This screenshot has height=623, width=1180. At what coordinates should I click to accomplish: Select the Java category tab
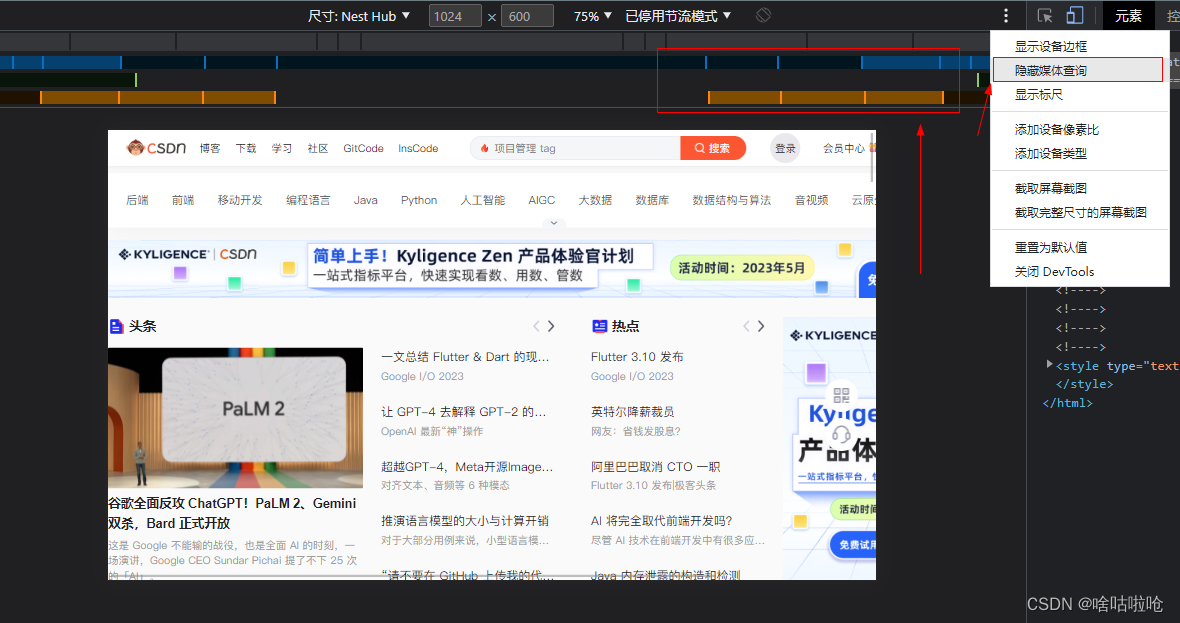click(x=366, y=200)
